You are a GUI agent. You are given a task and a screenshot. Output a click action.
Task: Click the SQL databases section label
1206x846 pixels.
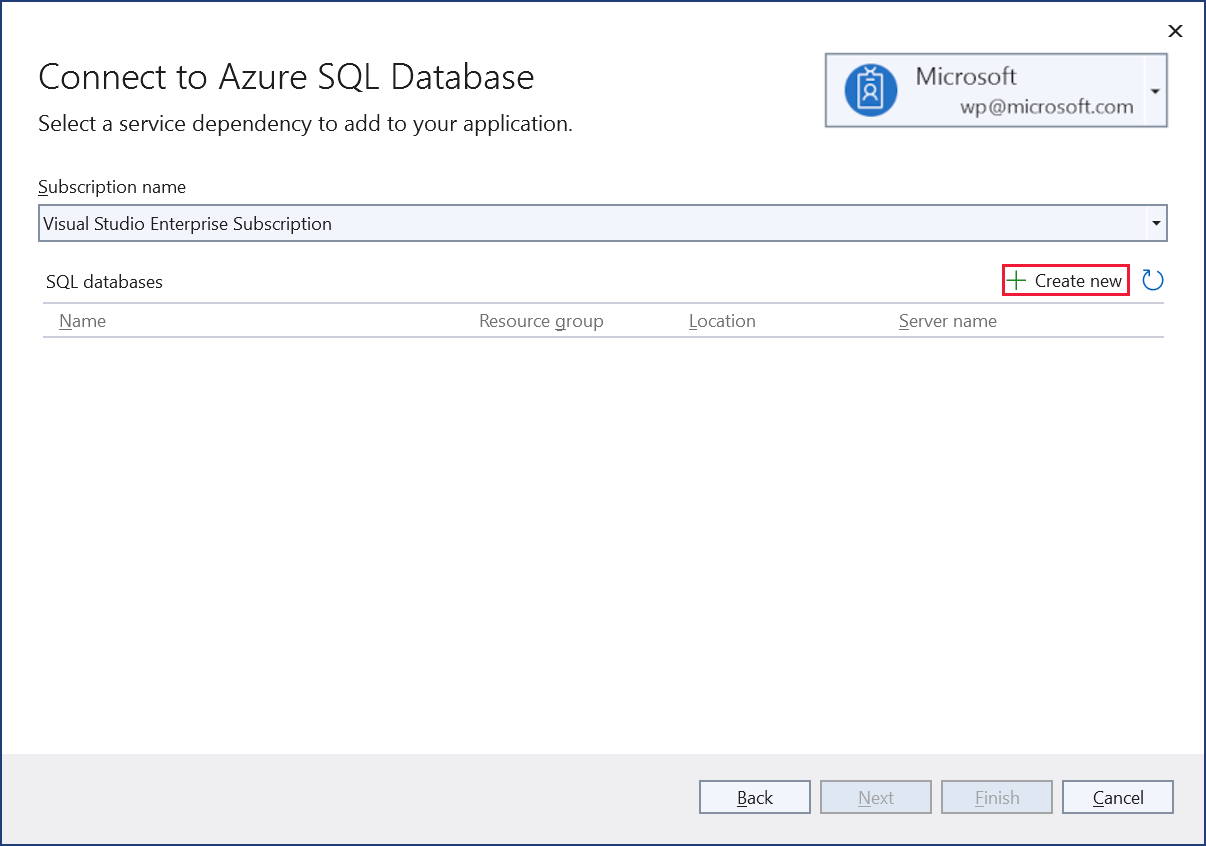click(104, 282)
